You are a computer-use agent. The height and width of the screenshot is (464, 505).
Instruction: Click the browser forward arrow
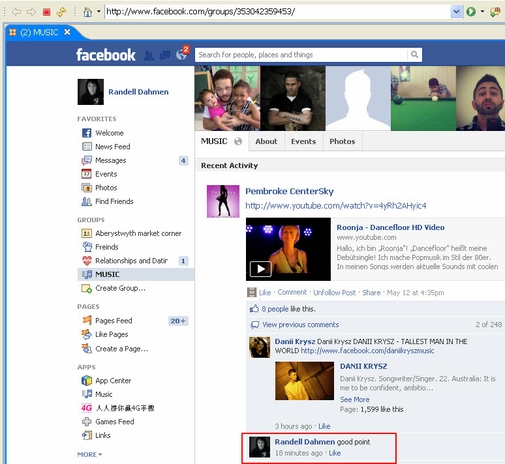[x=31, y=12]
